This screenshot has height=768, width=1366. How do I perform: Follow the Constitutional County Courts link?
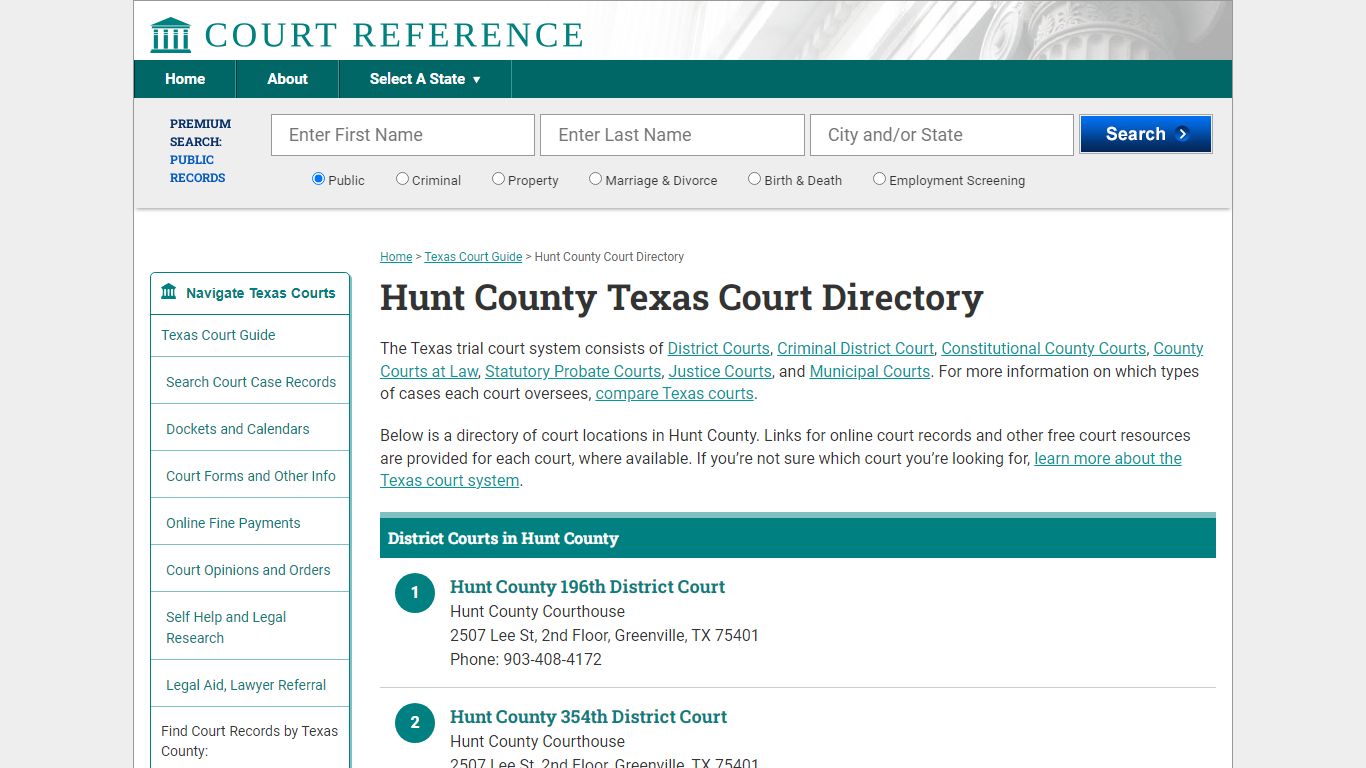(1044, 348)
